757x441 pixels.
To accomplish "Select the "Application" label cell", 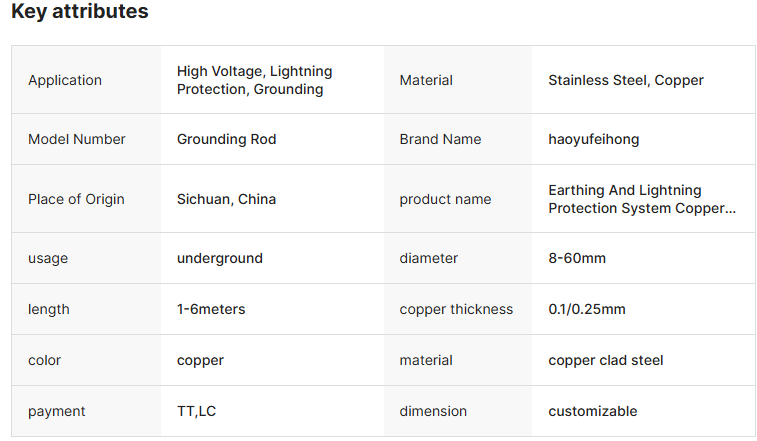I will pyautogui.click(x=65, y=80).
